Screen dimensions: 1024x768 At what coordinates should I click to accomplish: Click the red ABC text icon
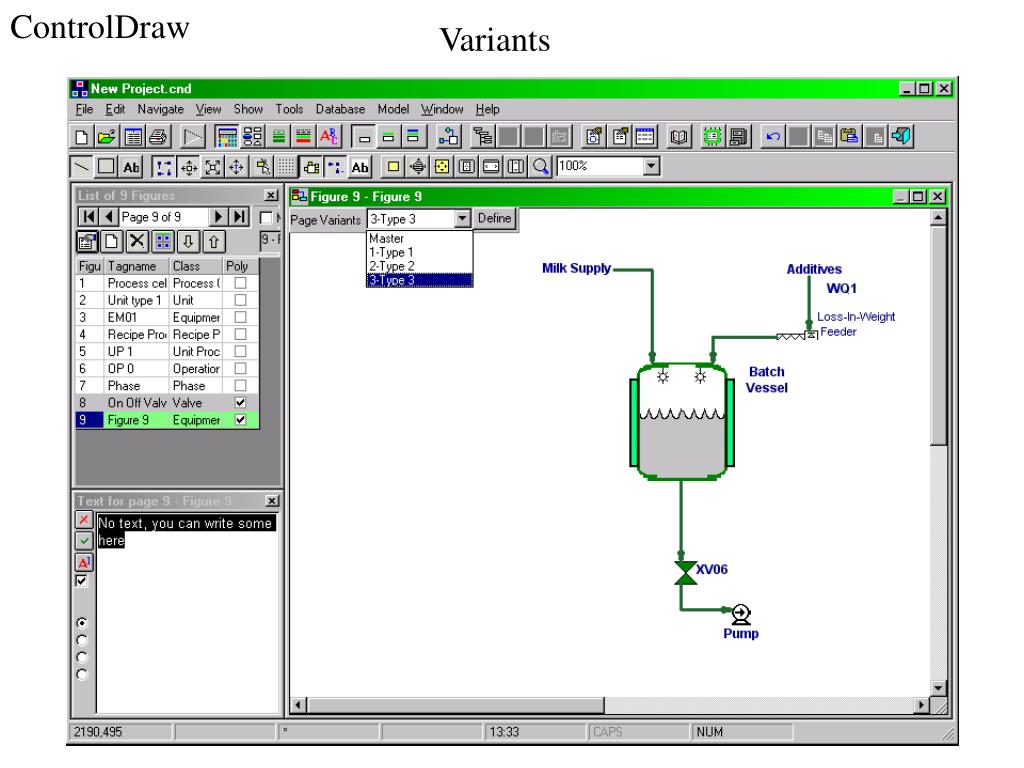(x=328, y=136)
